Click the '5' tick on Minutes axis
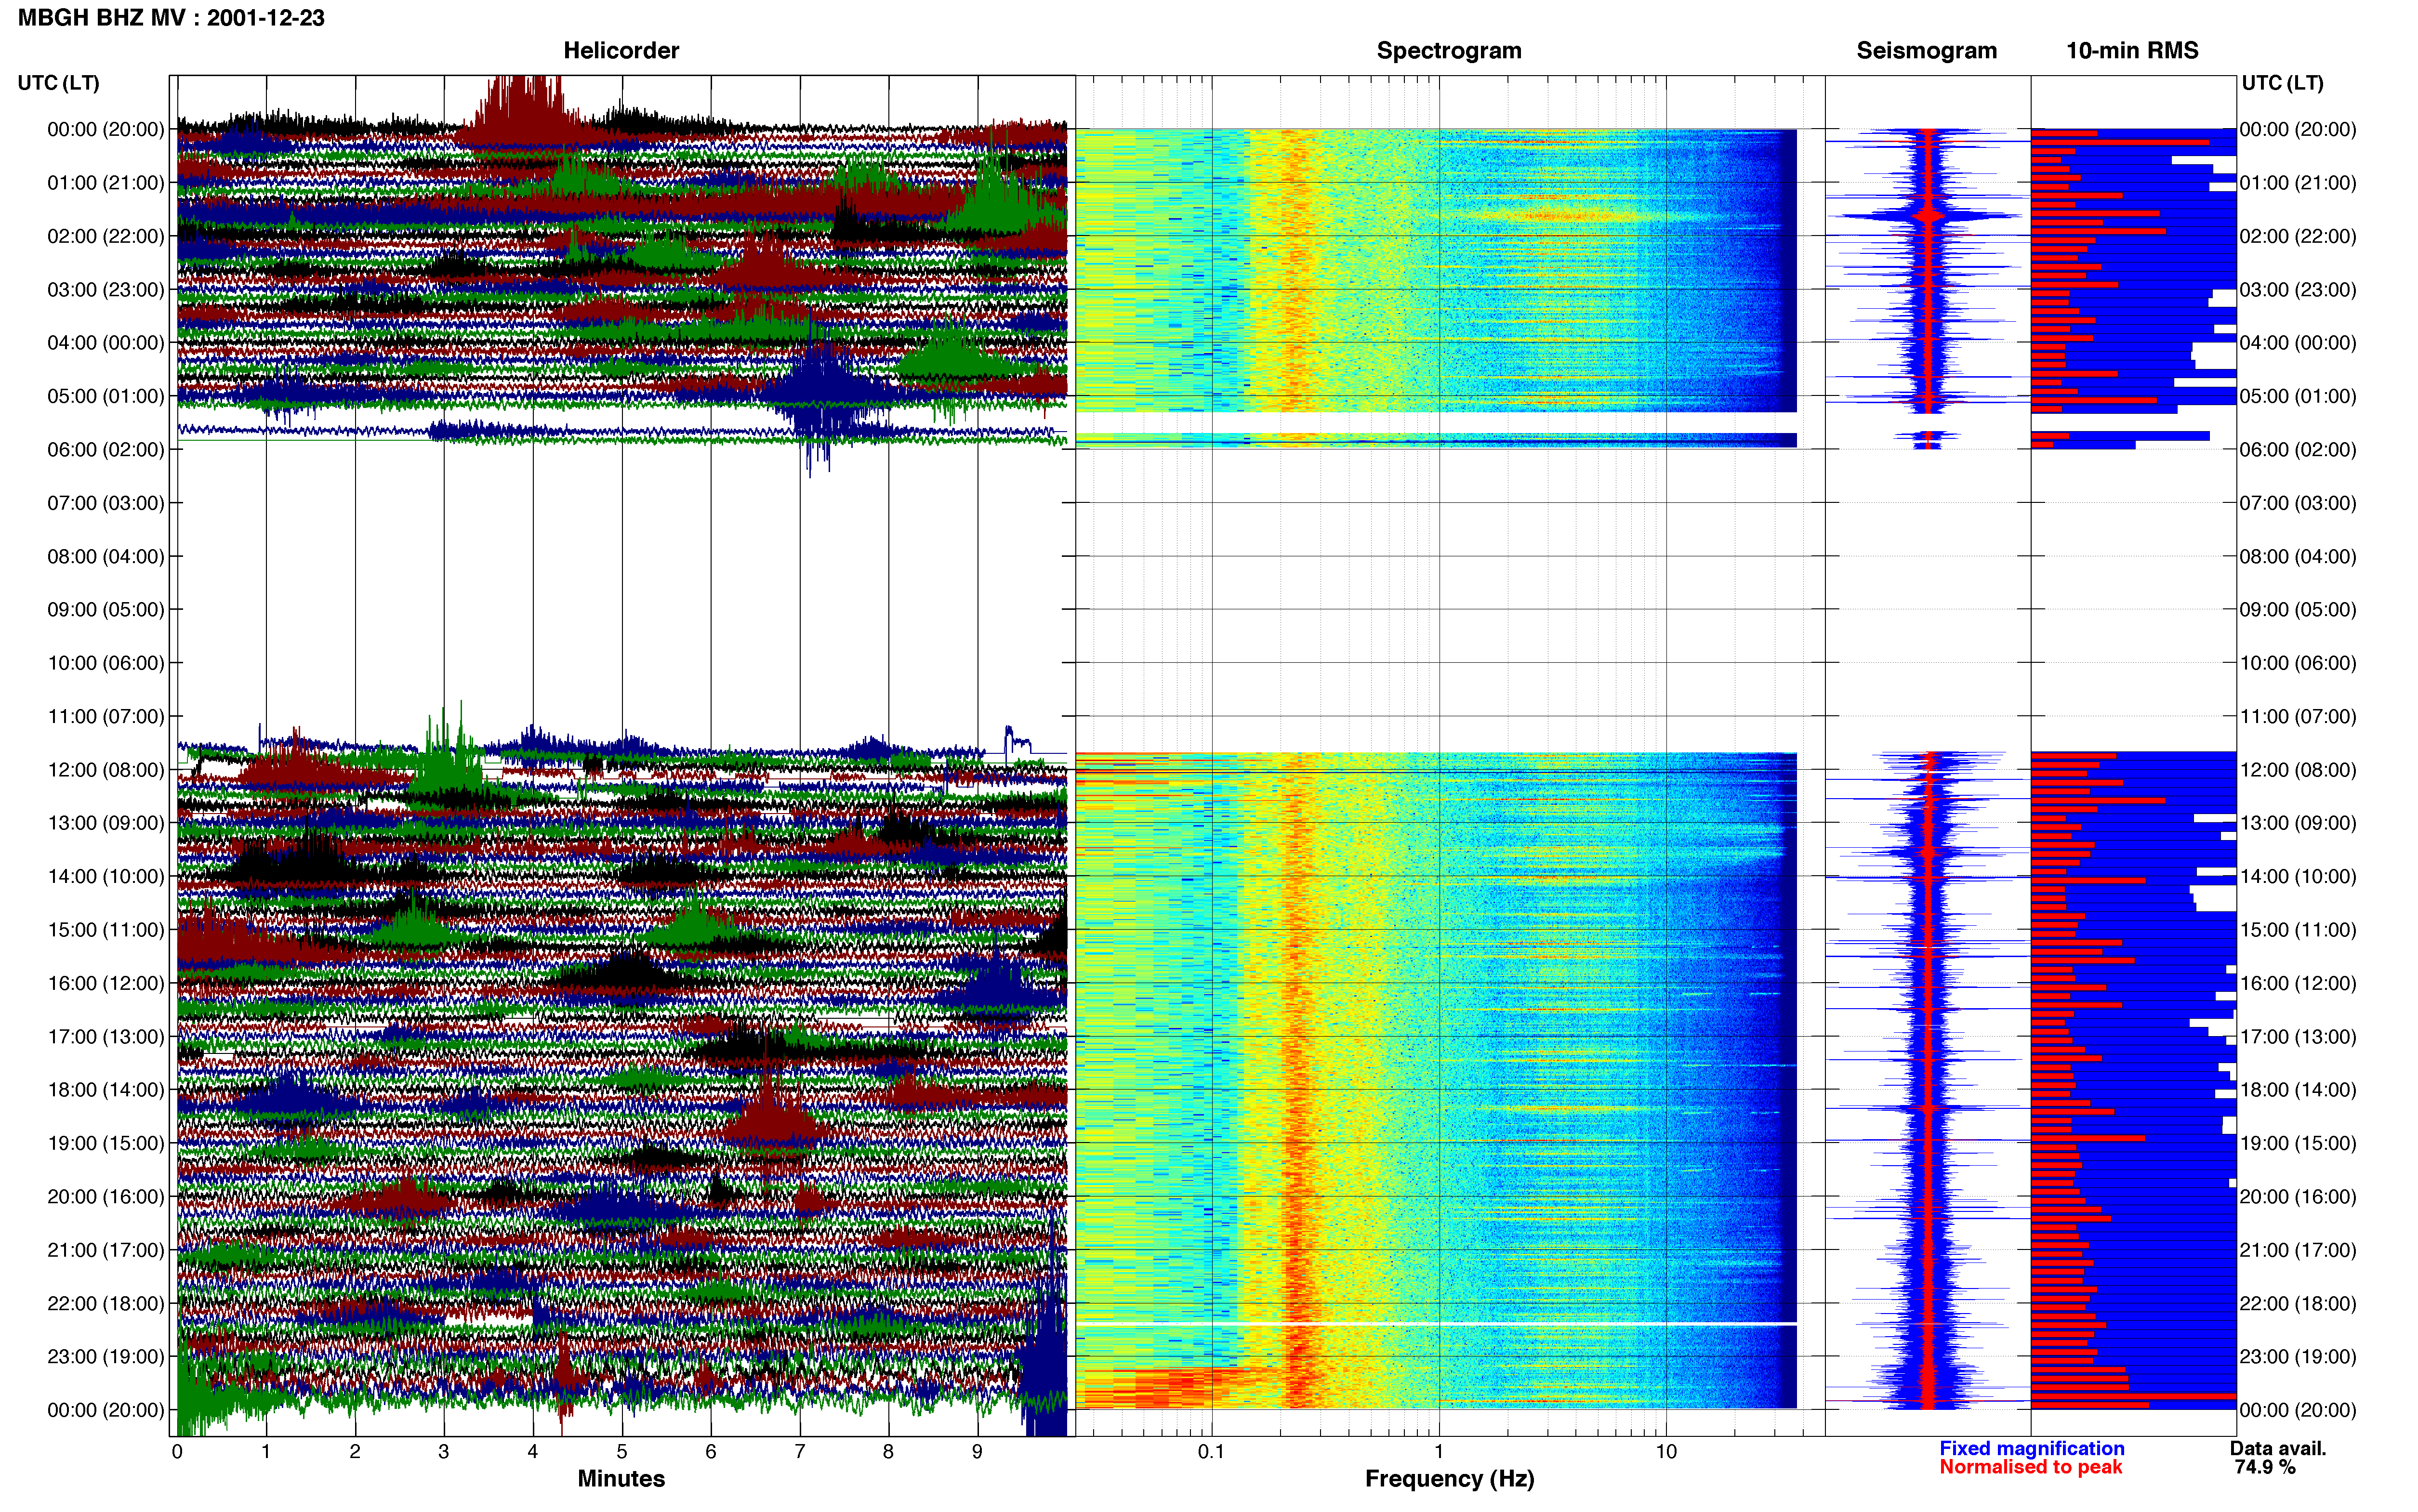Image resolution: width=2418 pixels, height=1512 pixels. [622, 1452]
